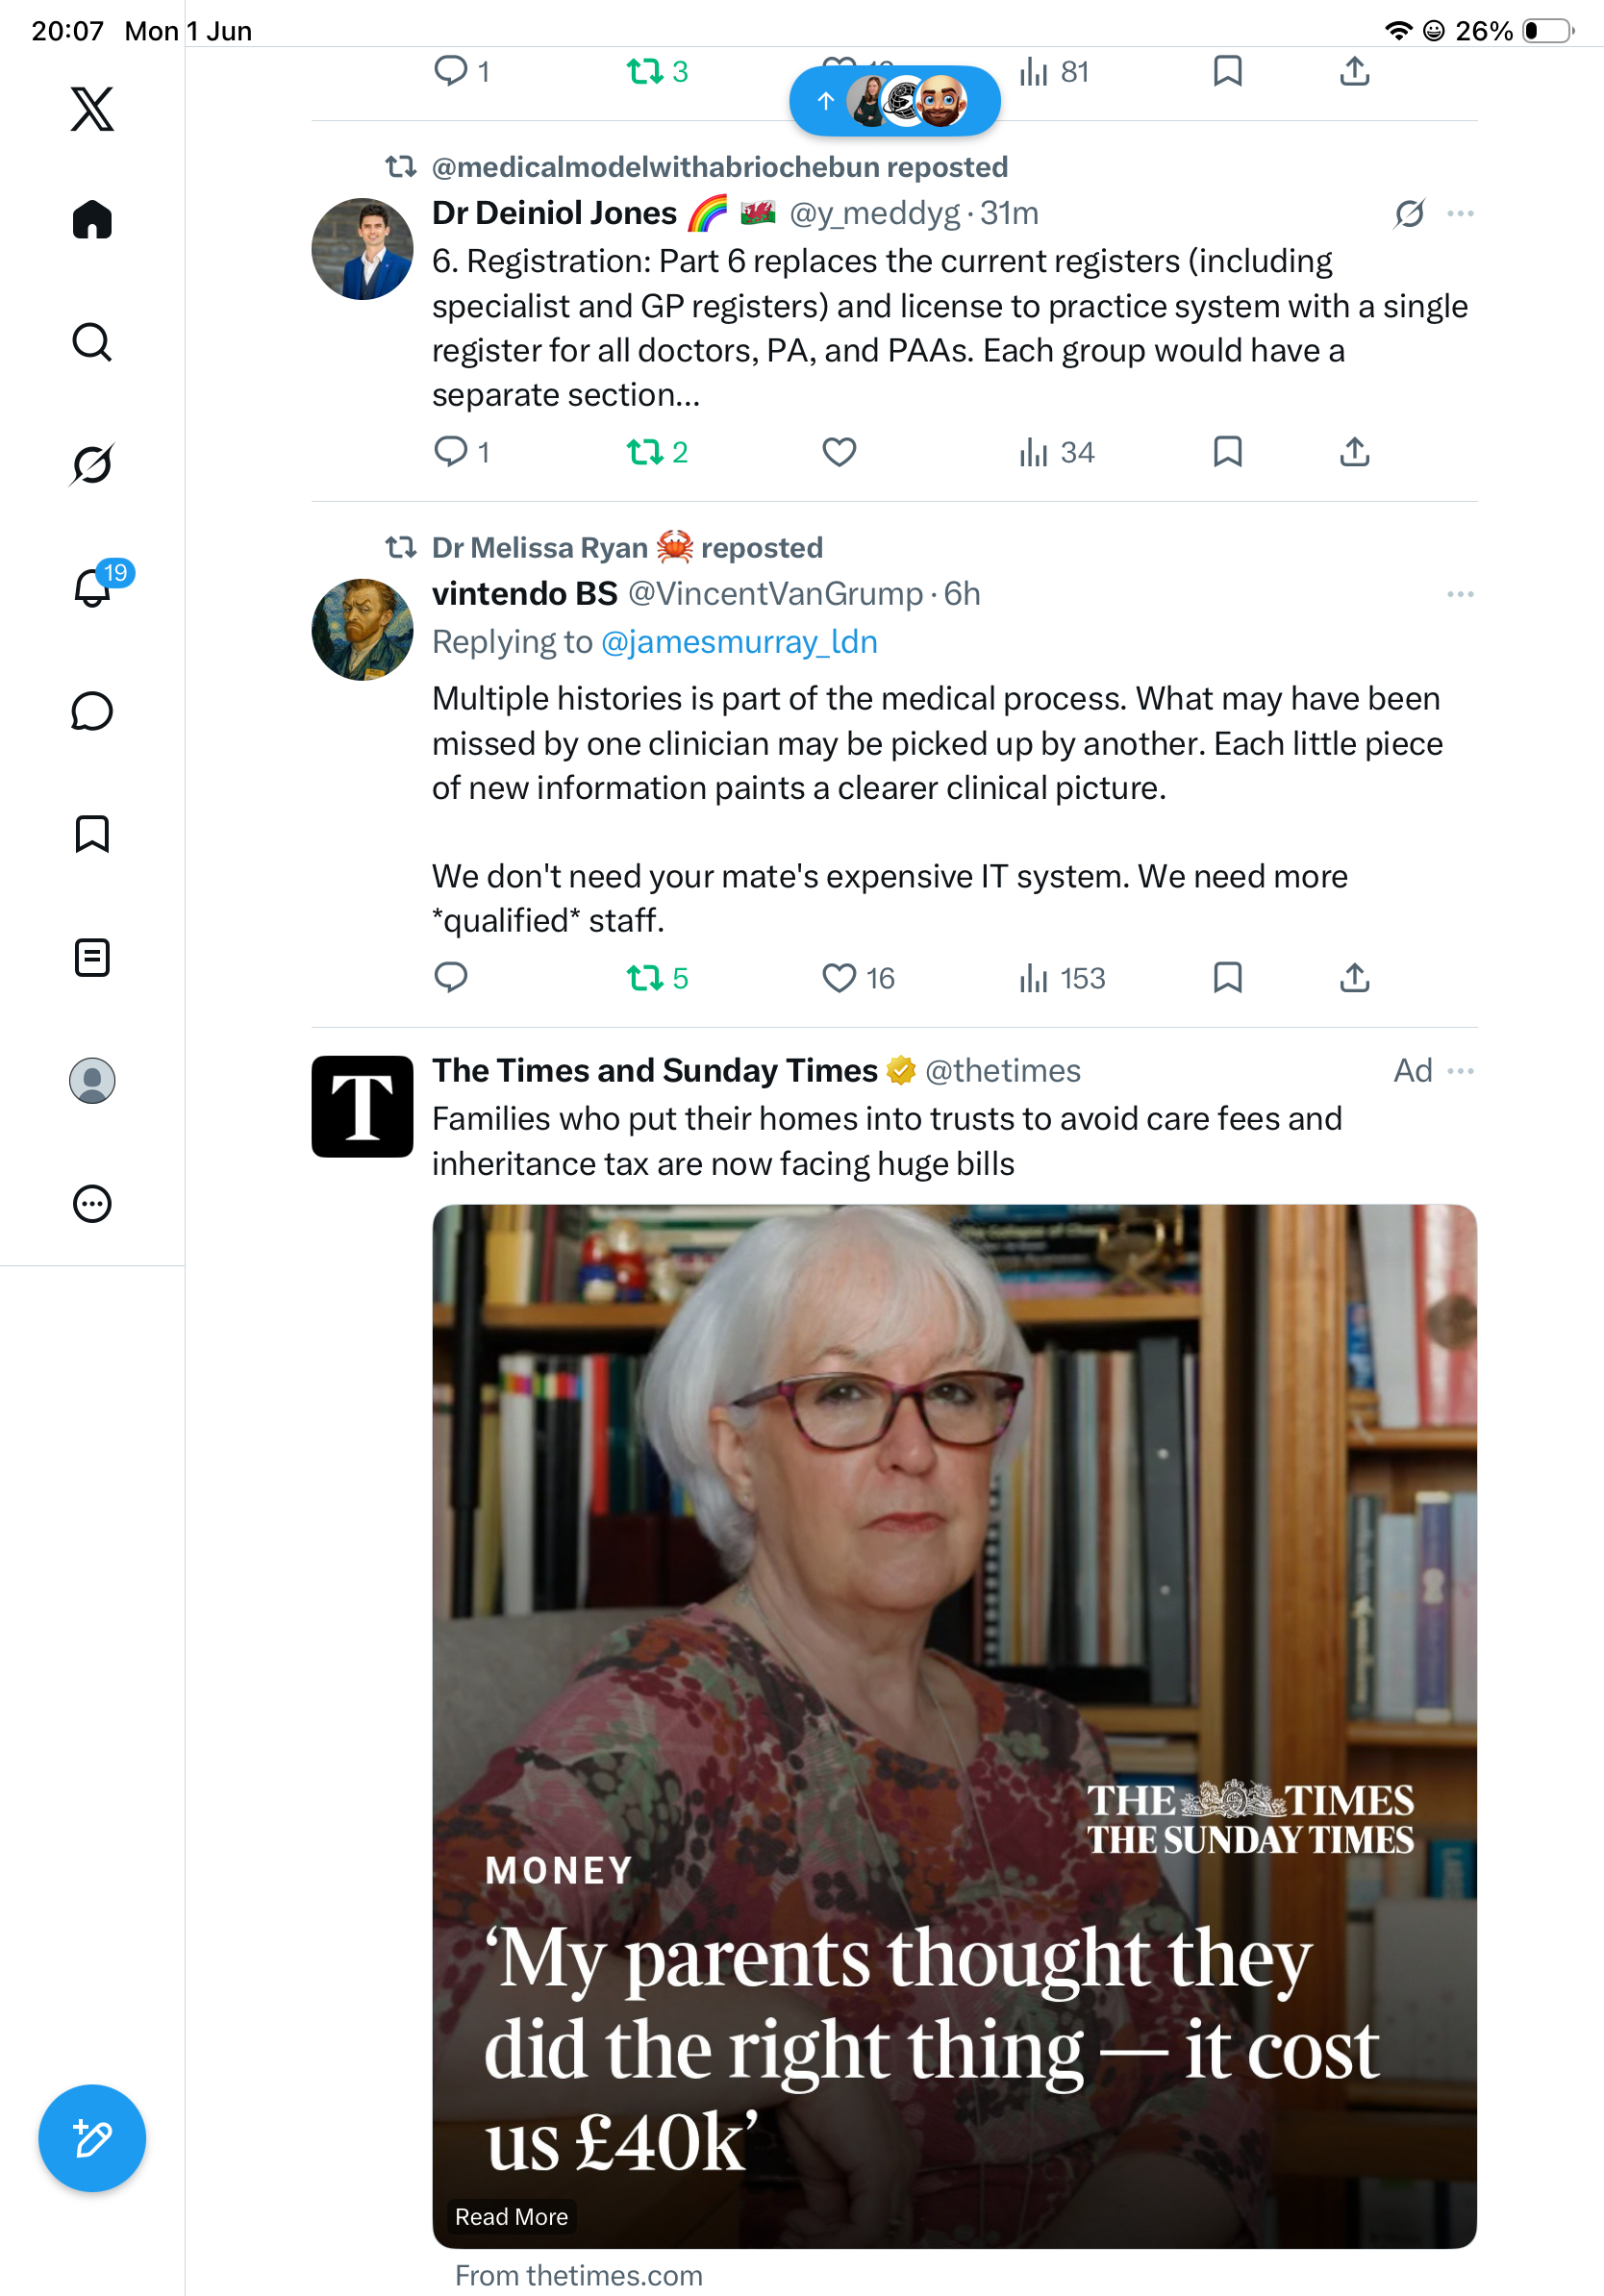This screenshot has height=2296, width=1604.
Task: Bookmark Dr Deiniol Jones's post
Action: pos(1227,452)
